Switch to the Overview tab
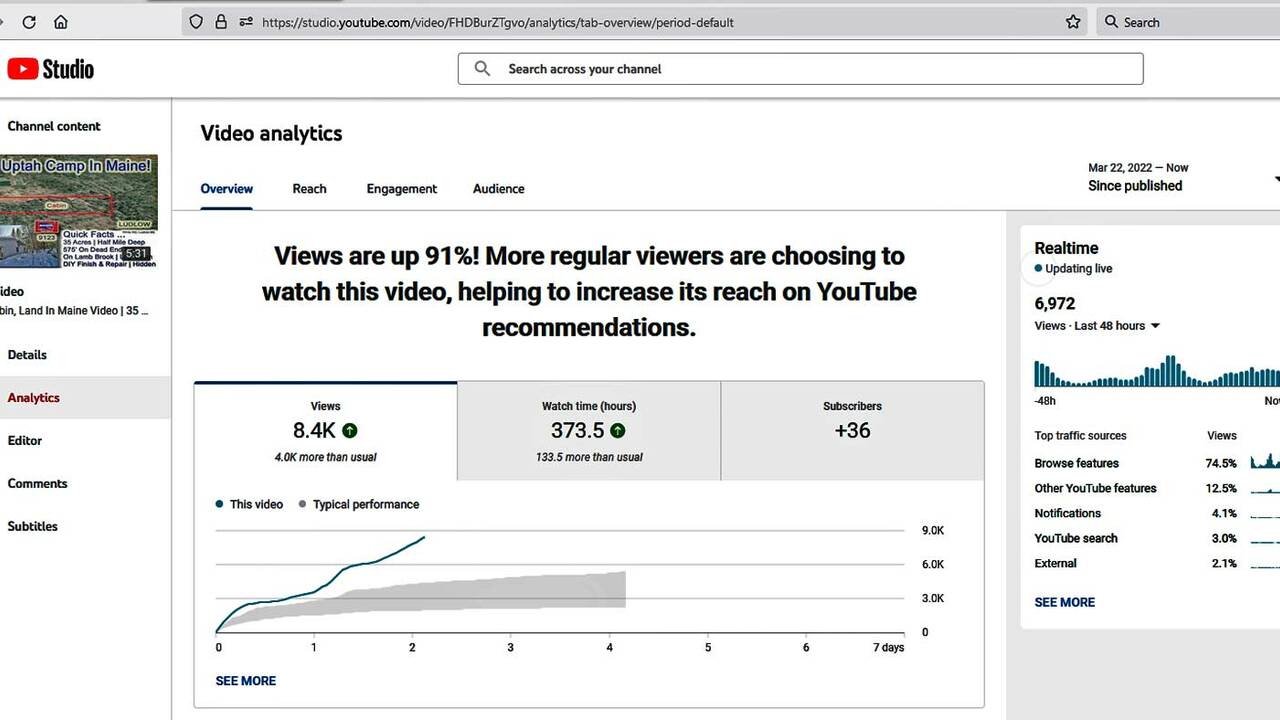Image resolution: width=1280 pixels, height=720 pixels. click(x=227, y=189)
